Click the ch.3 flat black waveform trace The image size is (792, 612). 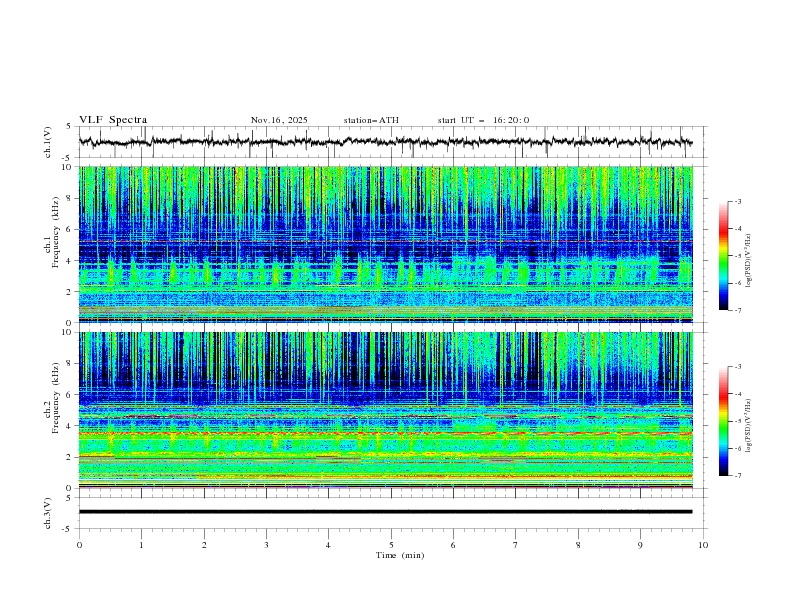[x=385, y=512]
